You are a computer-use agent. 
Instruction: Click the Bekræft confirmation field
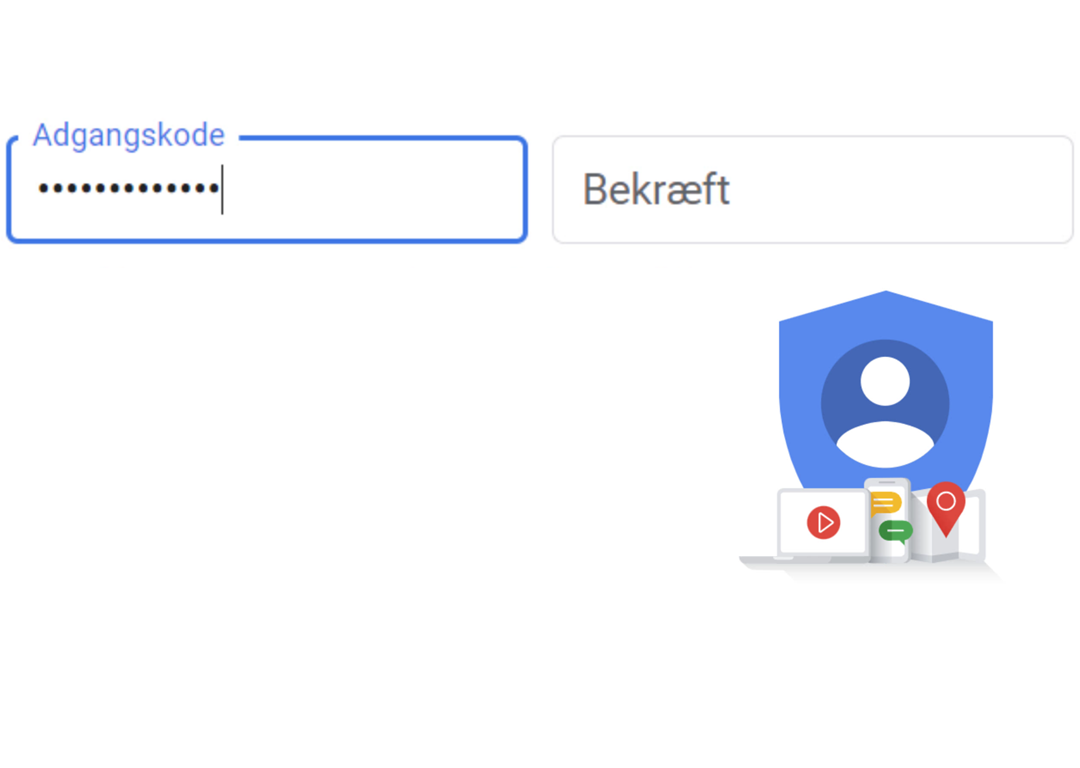click(x=813, y=190)
